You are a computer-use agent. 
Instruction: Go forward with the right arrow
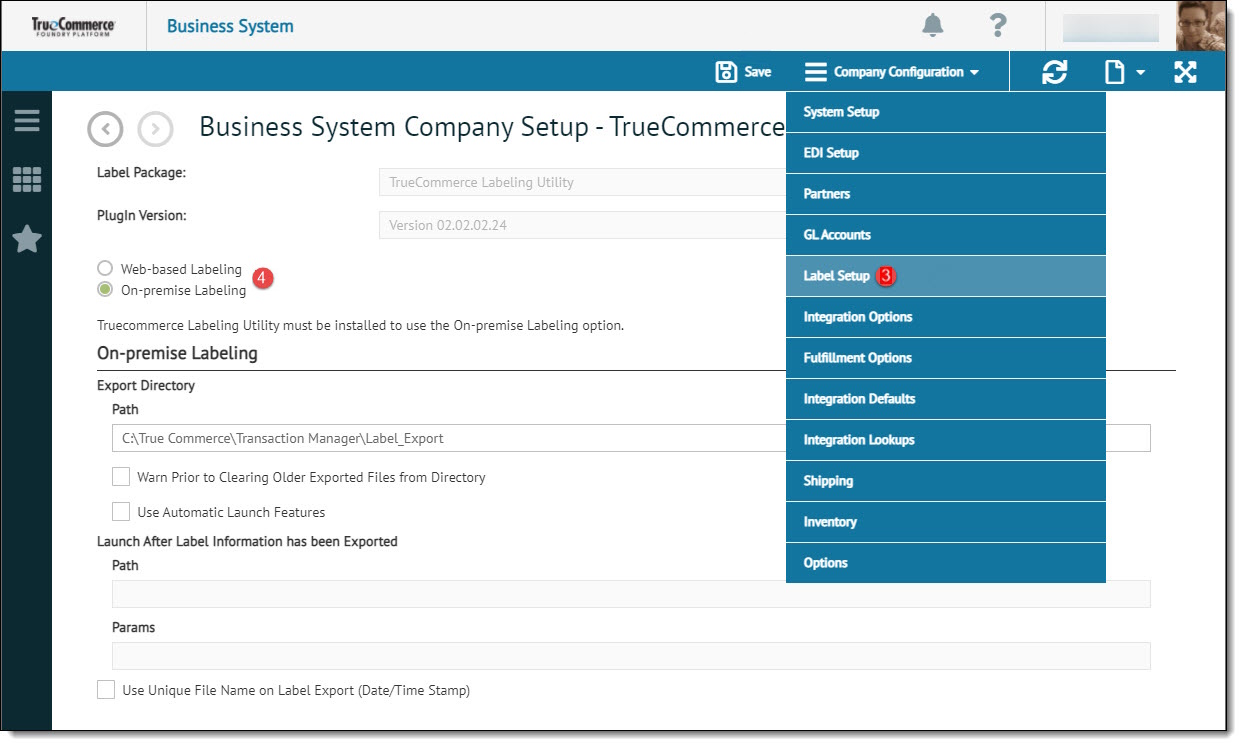(155, 129)
